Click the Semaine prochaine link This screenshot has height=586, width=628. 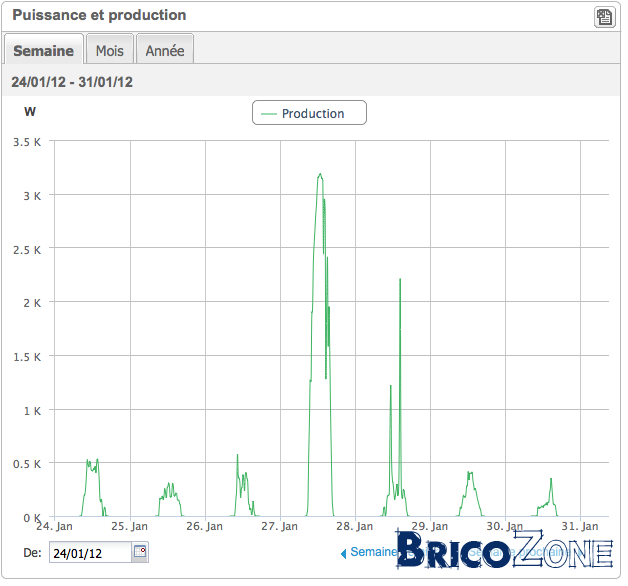click(x=525, y=552)
